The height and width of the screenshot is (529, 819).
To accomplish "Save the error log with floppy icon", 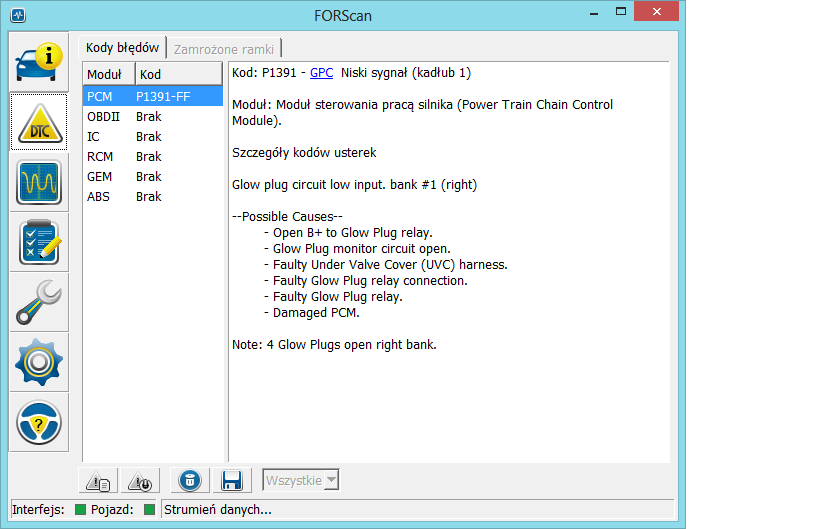I will (x=232, y=481).
